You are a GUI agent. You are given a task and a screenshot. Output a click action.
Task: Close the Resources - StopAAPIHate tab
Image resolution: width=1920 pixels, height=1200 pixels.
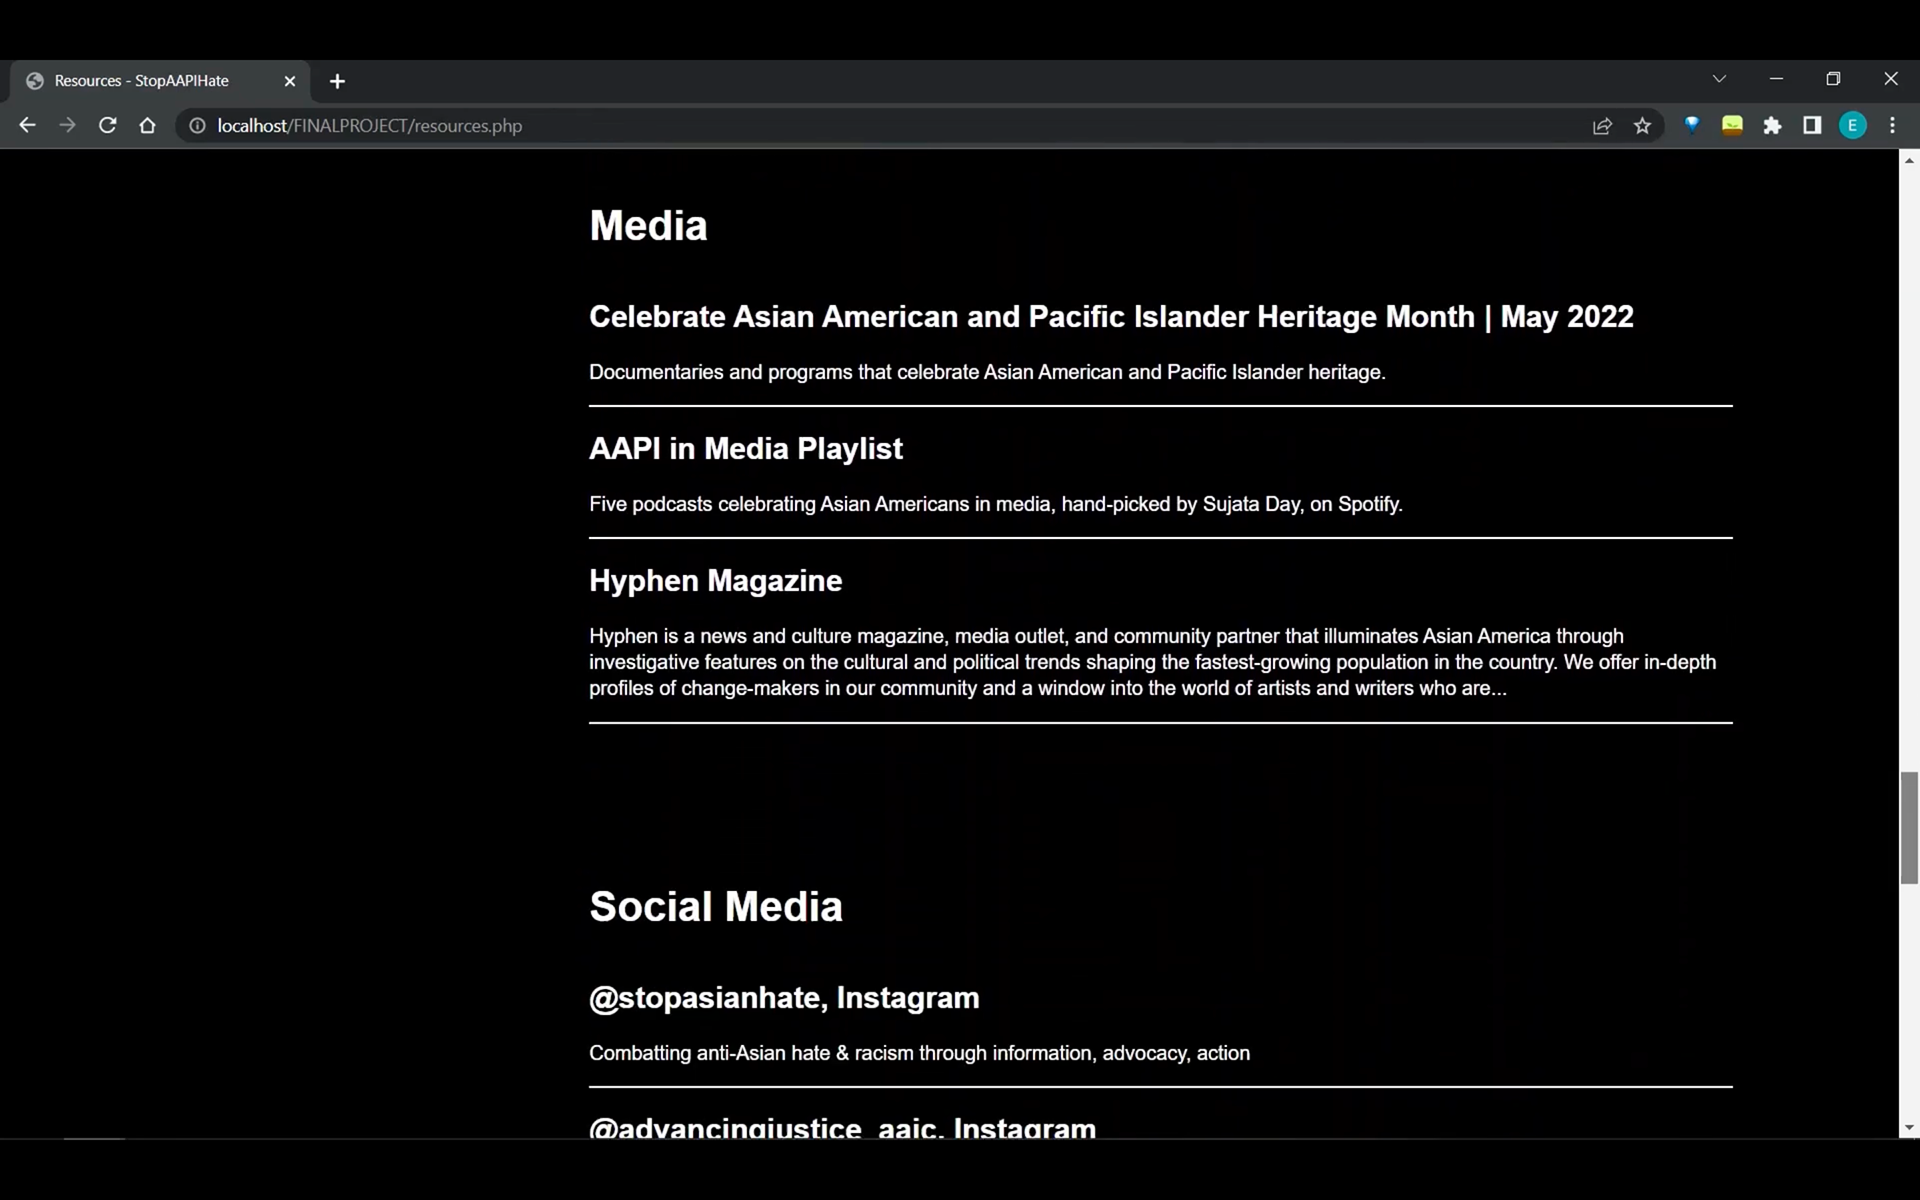tap(290, 81)
